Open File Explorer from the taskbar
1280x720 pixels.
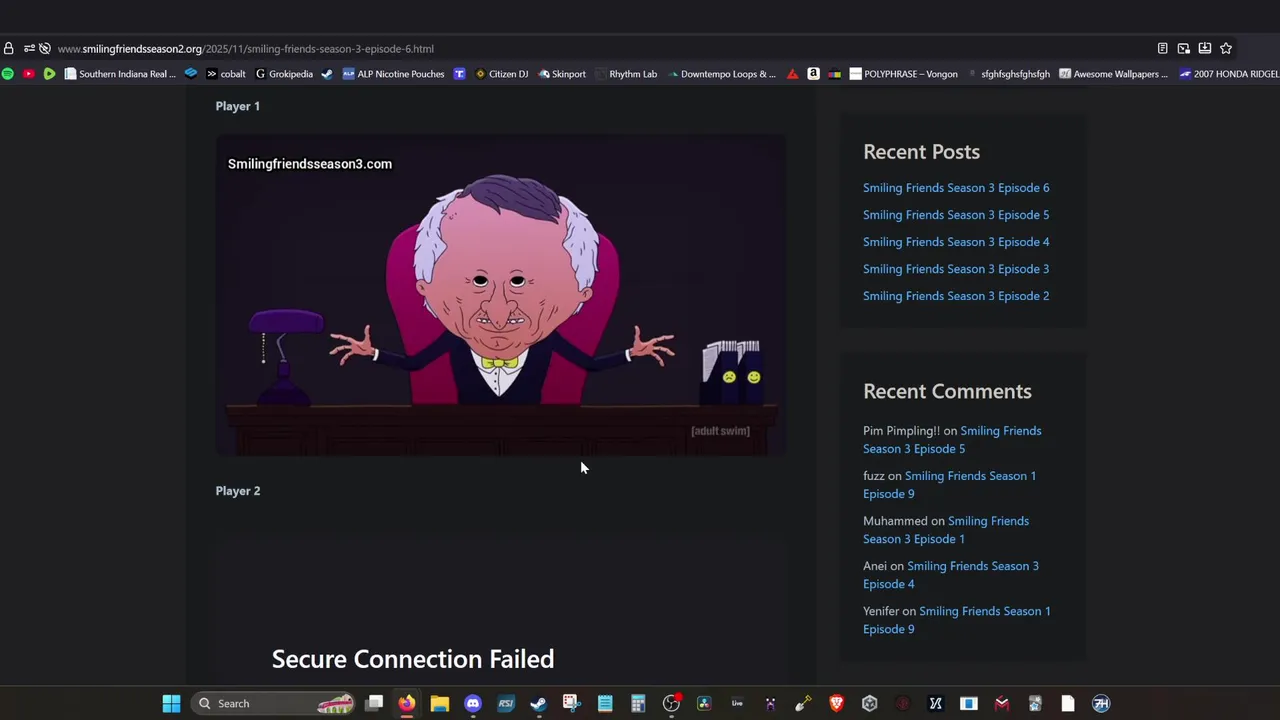[x=440, y=703]
